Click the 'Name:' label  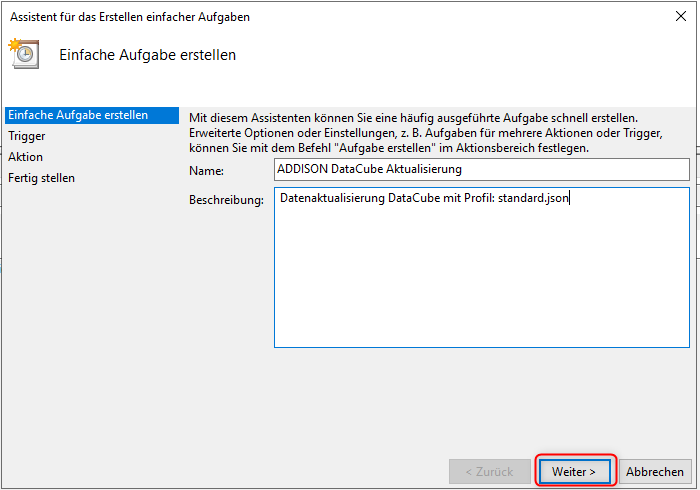click(x=206, y=171)
